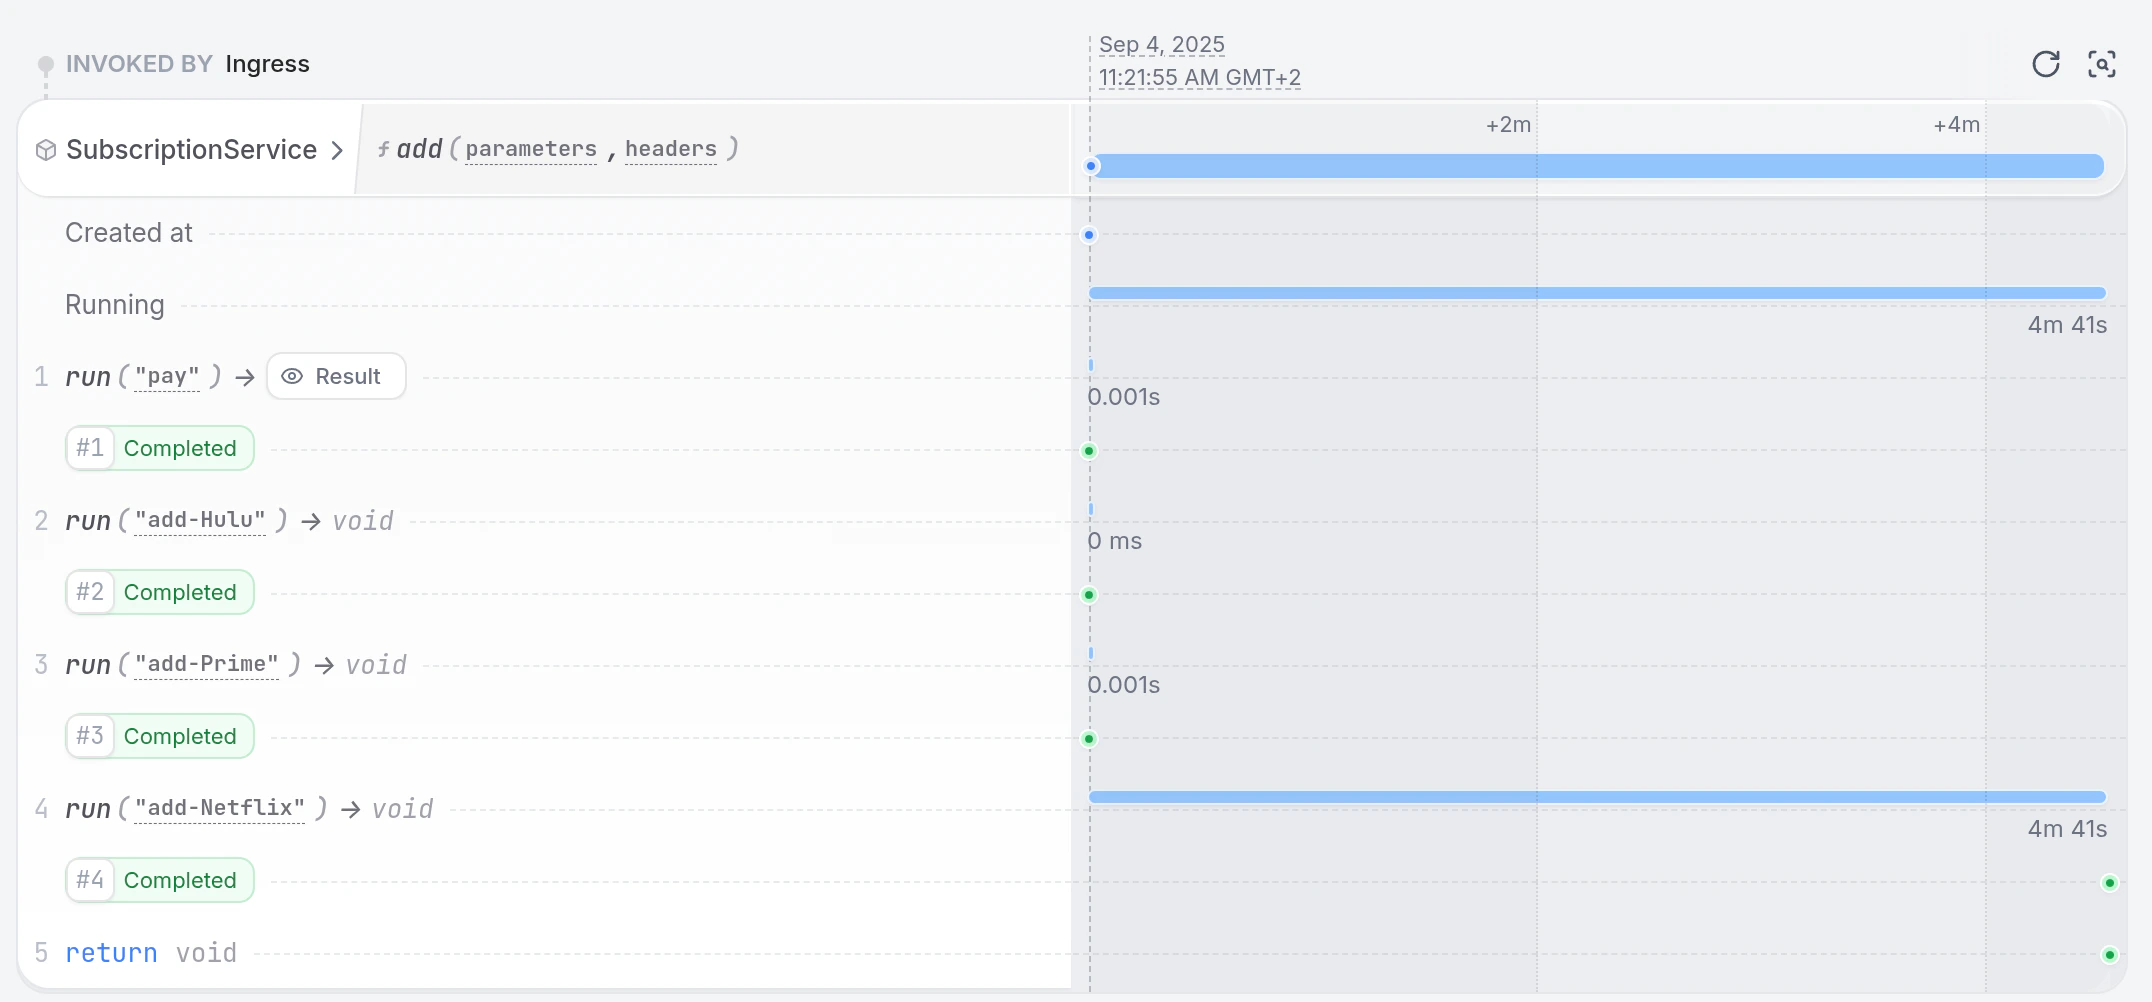Click the refresh icon
The height and width of the screenshot is (1002, 2152).
coord(2046,64)
